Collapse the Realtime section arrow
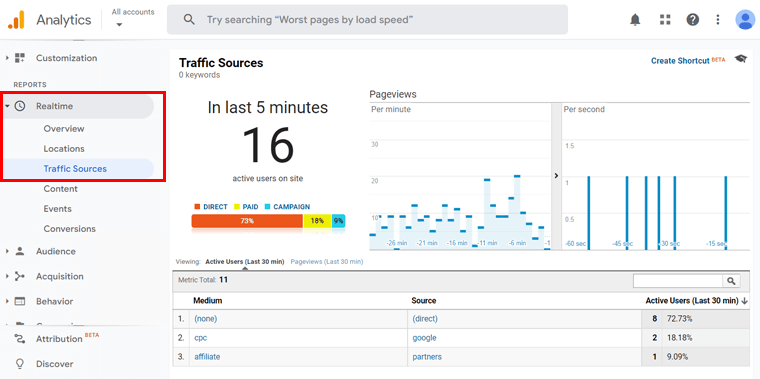760x379 pixels. click(7, 106)
